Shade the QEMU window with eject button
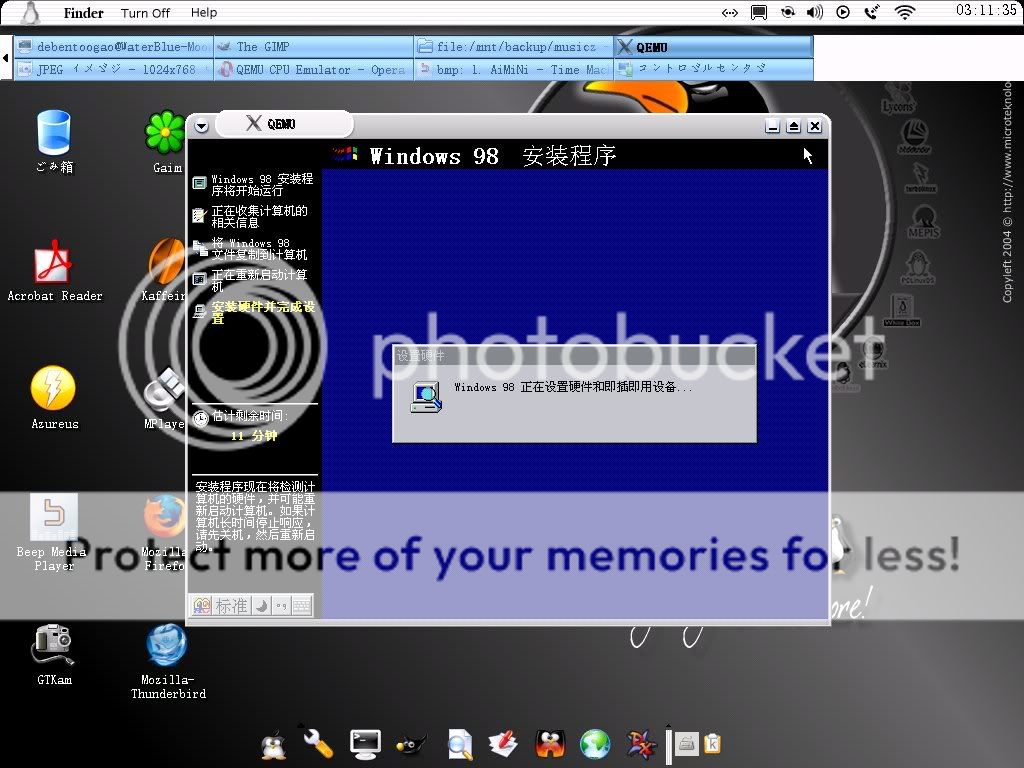 coord(793,126)
